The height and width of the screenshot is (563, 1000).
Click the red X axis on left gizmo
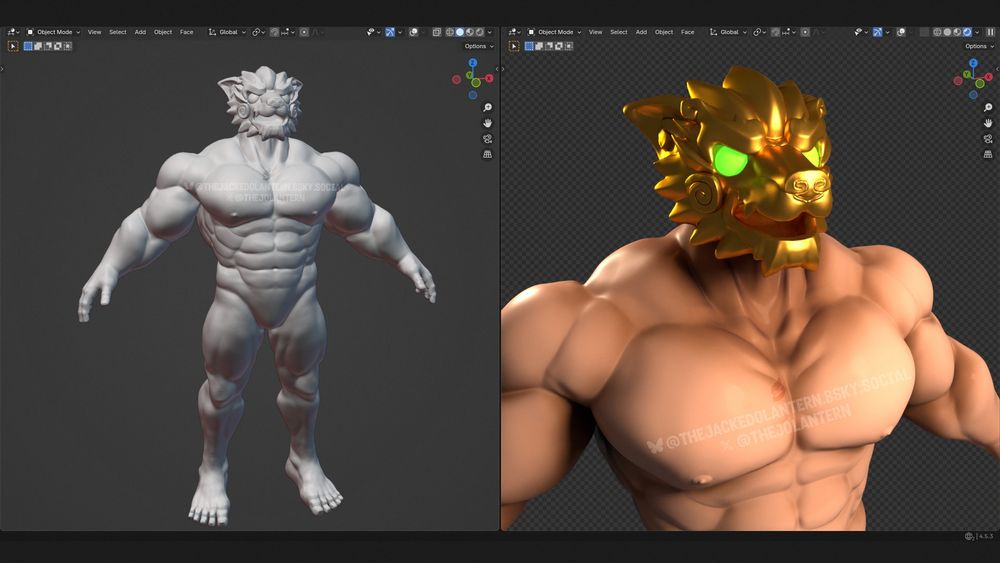click(489, 78)
